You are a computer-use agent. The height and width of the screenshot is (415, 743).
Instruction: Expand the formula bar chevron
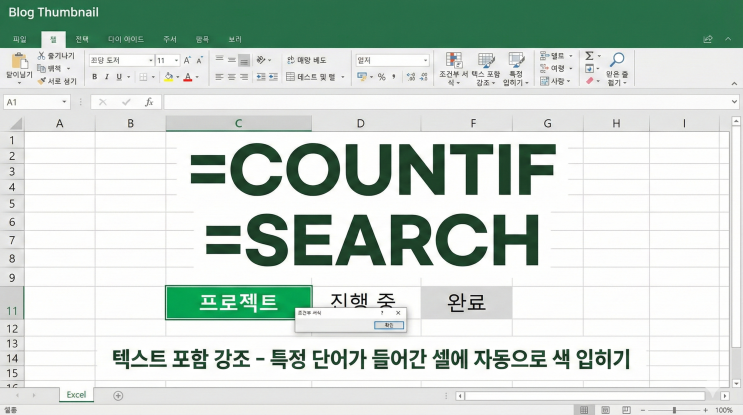(734, 102)
